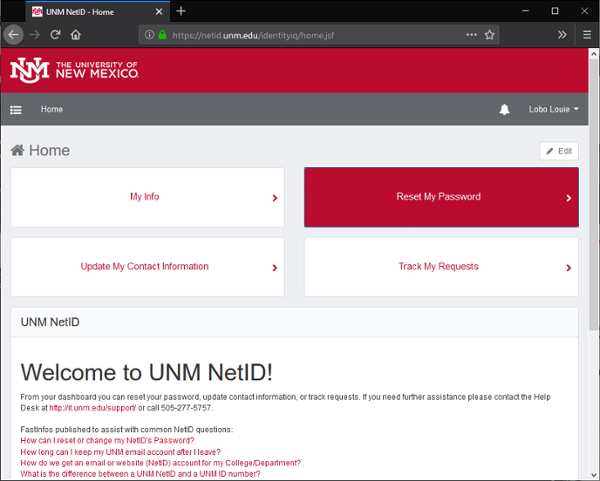This screenshot has width=600, height=481.
Task: Click the arrow on the My Info card
Action: point(275,198)
